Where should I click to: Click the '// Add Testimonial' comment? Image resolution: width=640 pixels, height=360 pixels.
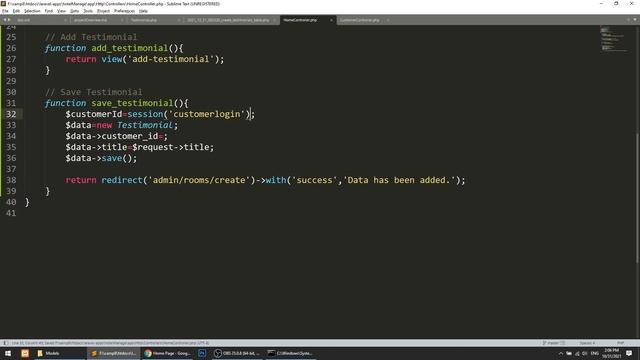pos(91,37)
